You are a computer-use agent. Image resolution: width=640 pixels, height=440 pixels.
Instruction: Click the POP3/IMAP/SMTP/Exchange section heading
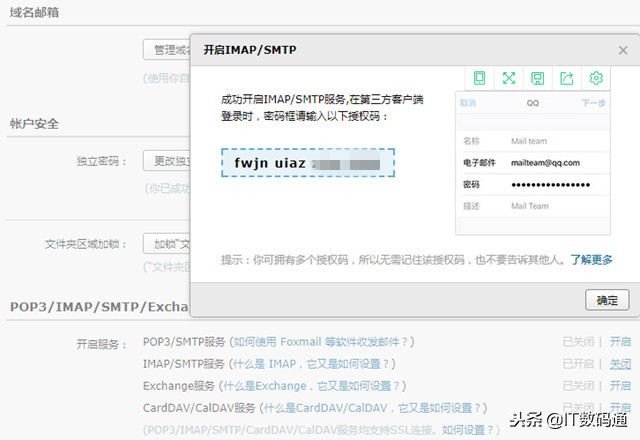(99, 307)
